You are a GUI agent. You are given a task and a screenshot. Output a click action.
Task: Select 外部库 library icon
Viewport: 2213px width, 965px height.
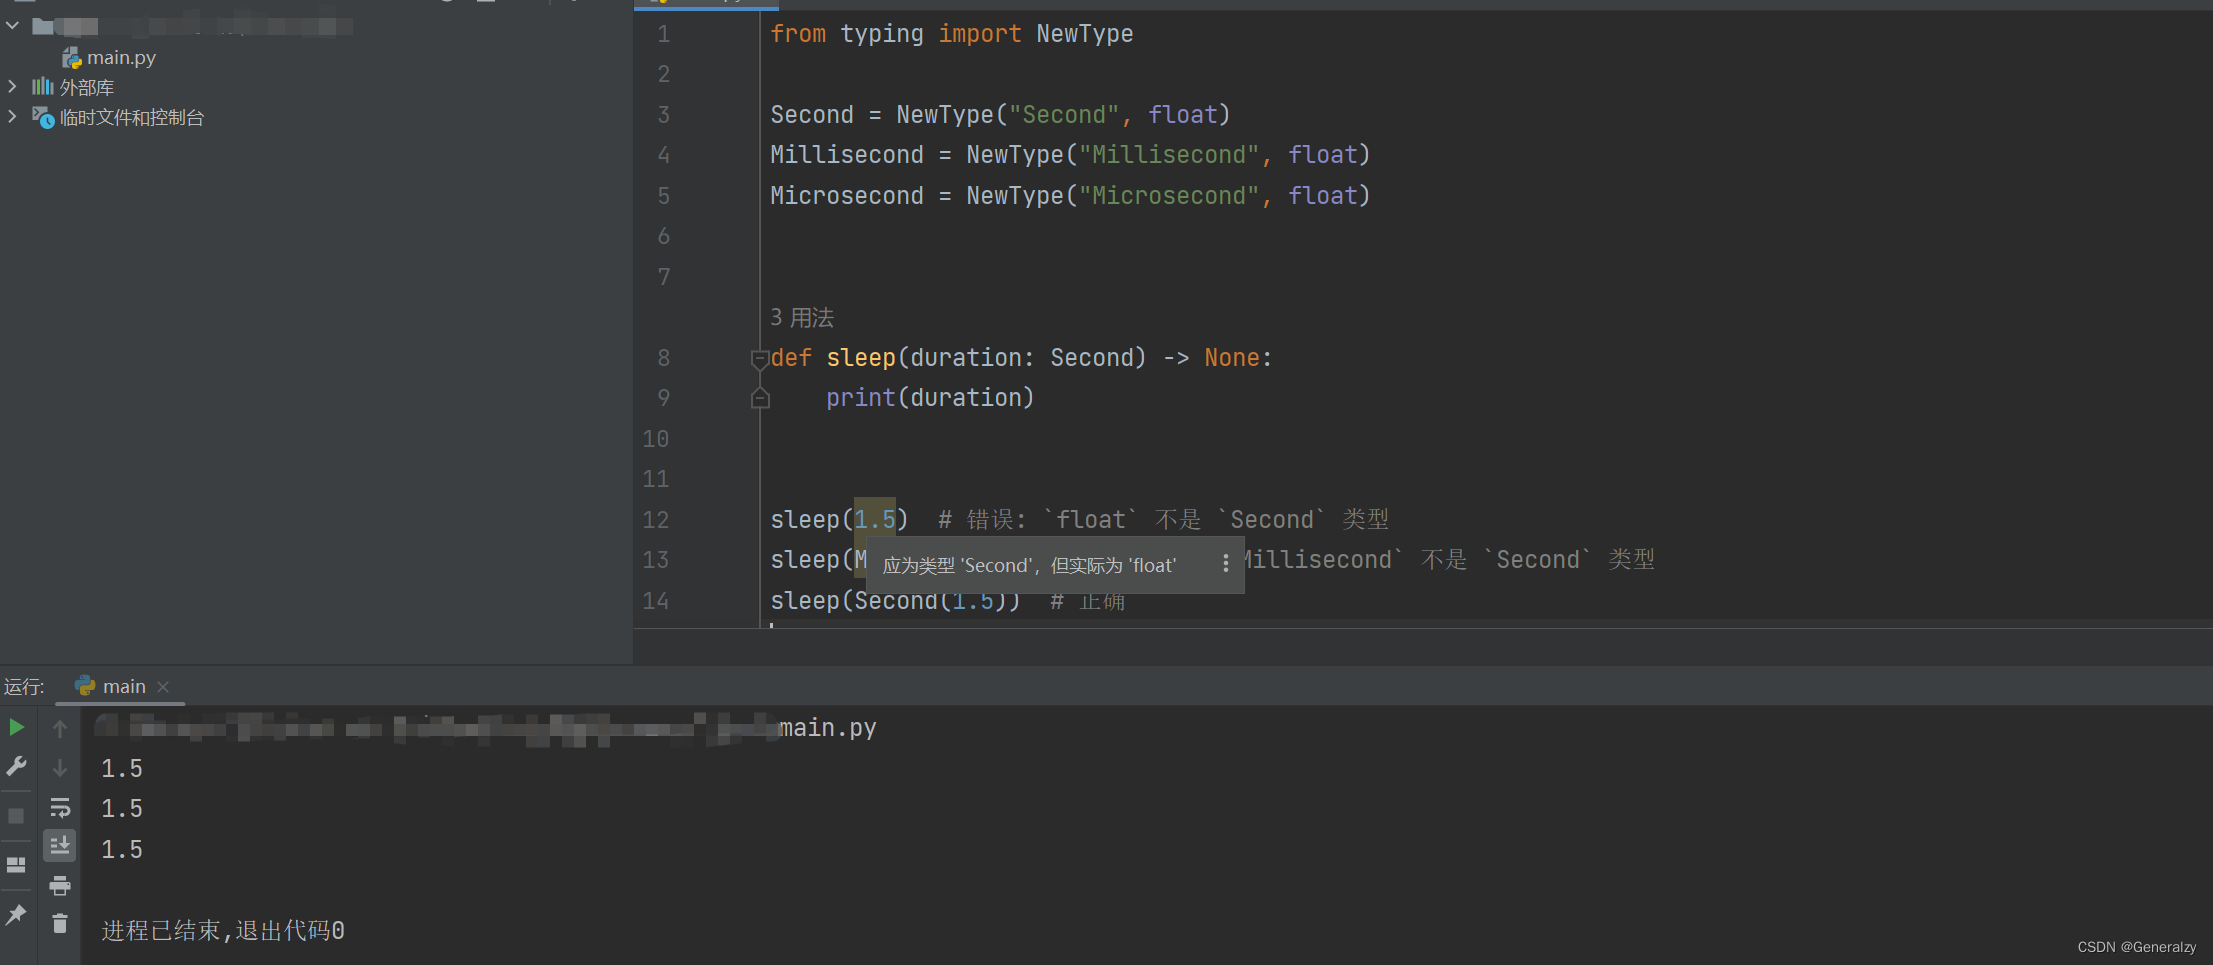pyautogui.click(x=42, y=87)
